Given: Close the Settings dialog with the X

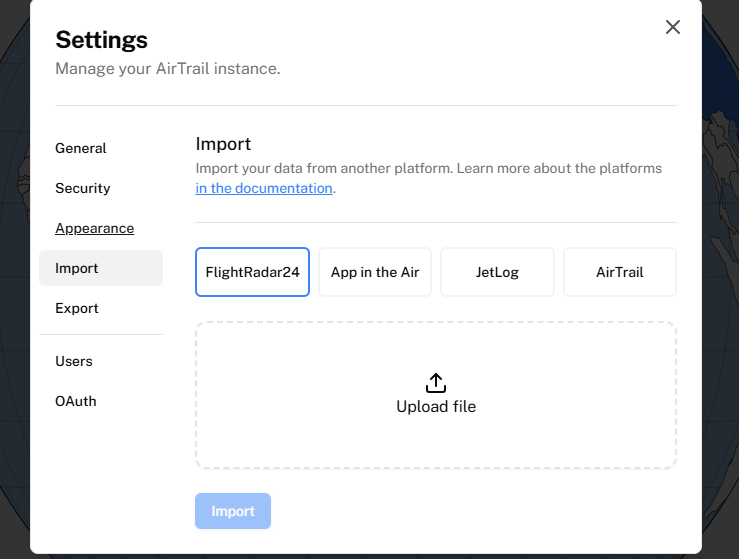Looking at the screenshot, I should [673, 27].
